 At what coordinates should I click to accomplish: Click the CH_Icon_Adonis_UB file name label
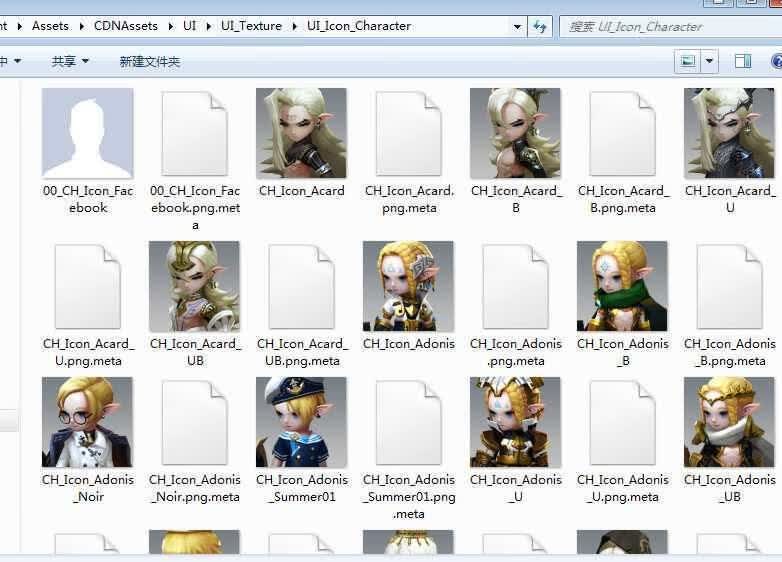click(730, 488)
